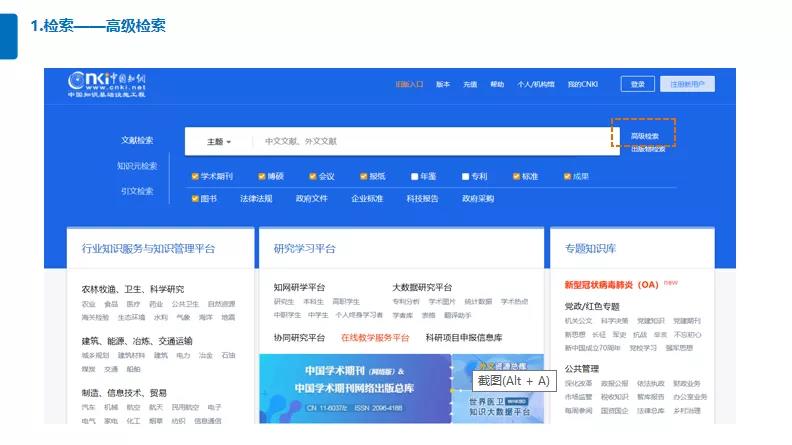Viewport: 792px width, 445px height.
Task: Open 建筑、能源、冶炼、交通运输 category
Action: click(x=137, y=341)
